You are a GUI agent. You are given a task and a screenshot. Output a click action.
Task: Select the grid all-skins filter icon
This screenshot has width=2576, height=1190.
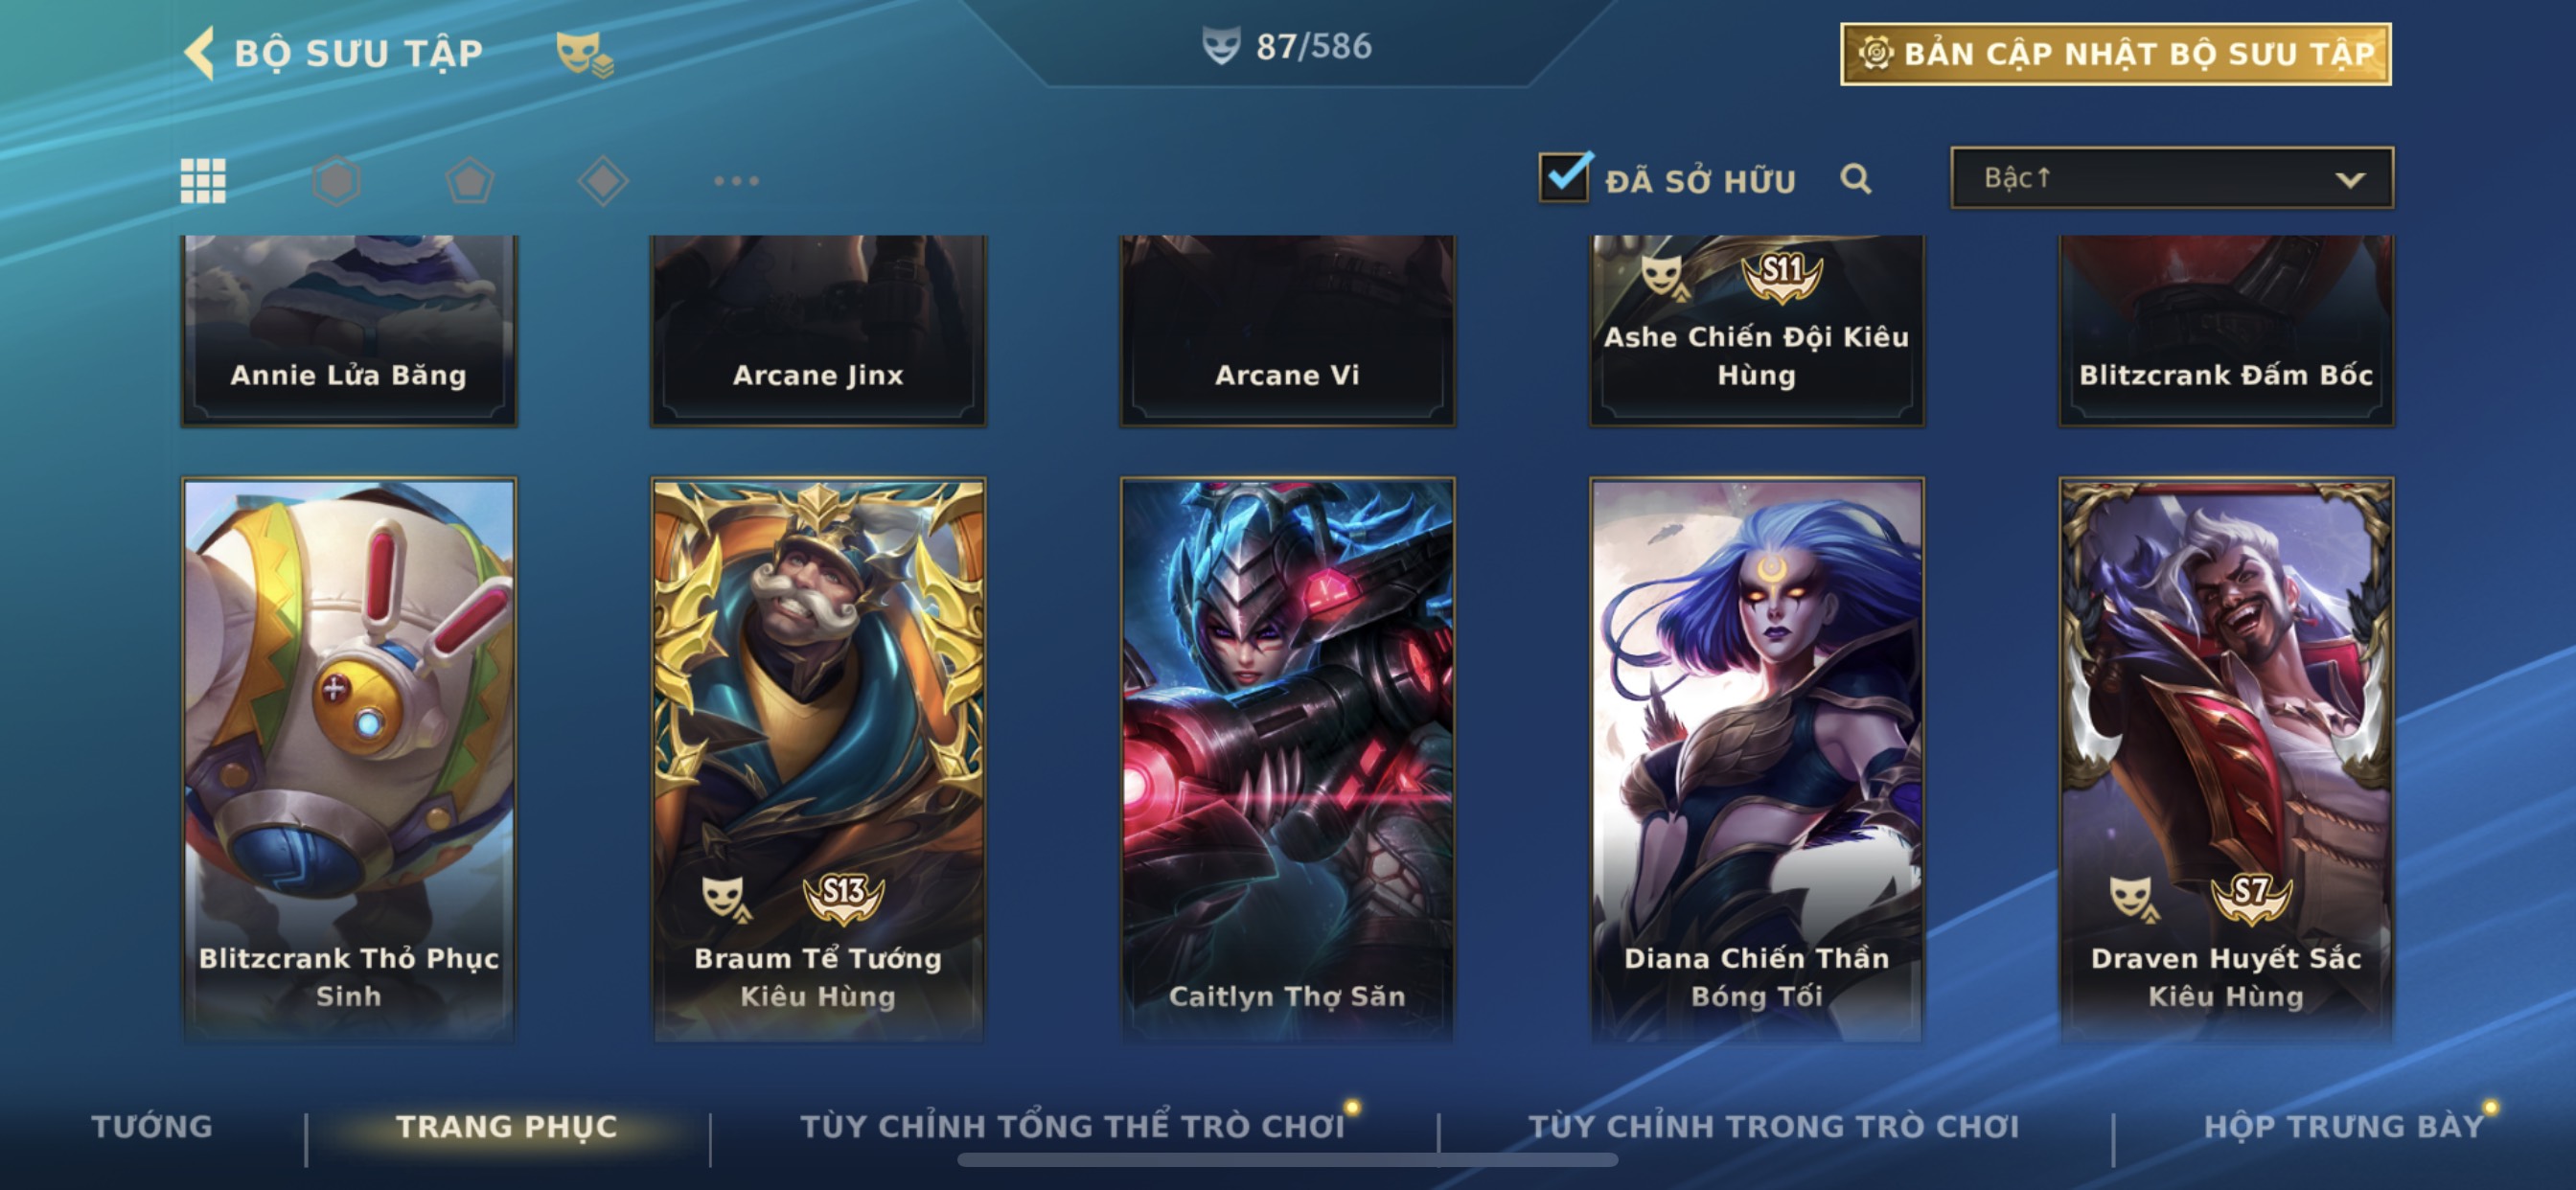pyautogui.click(x=203, y=181)
